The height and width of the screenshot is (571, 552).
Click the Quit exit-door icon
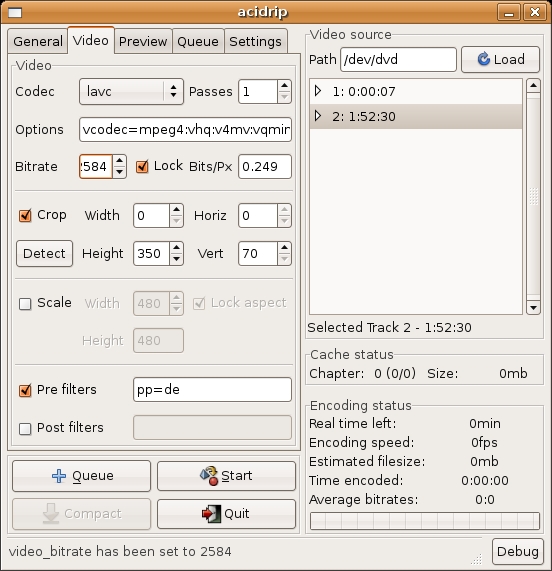click(x=211, y=513)
